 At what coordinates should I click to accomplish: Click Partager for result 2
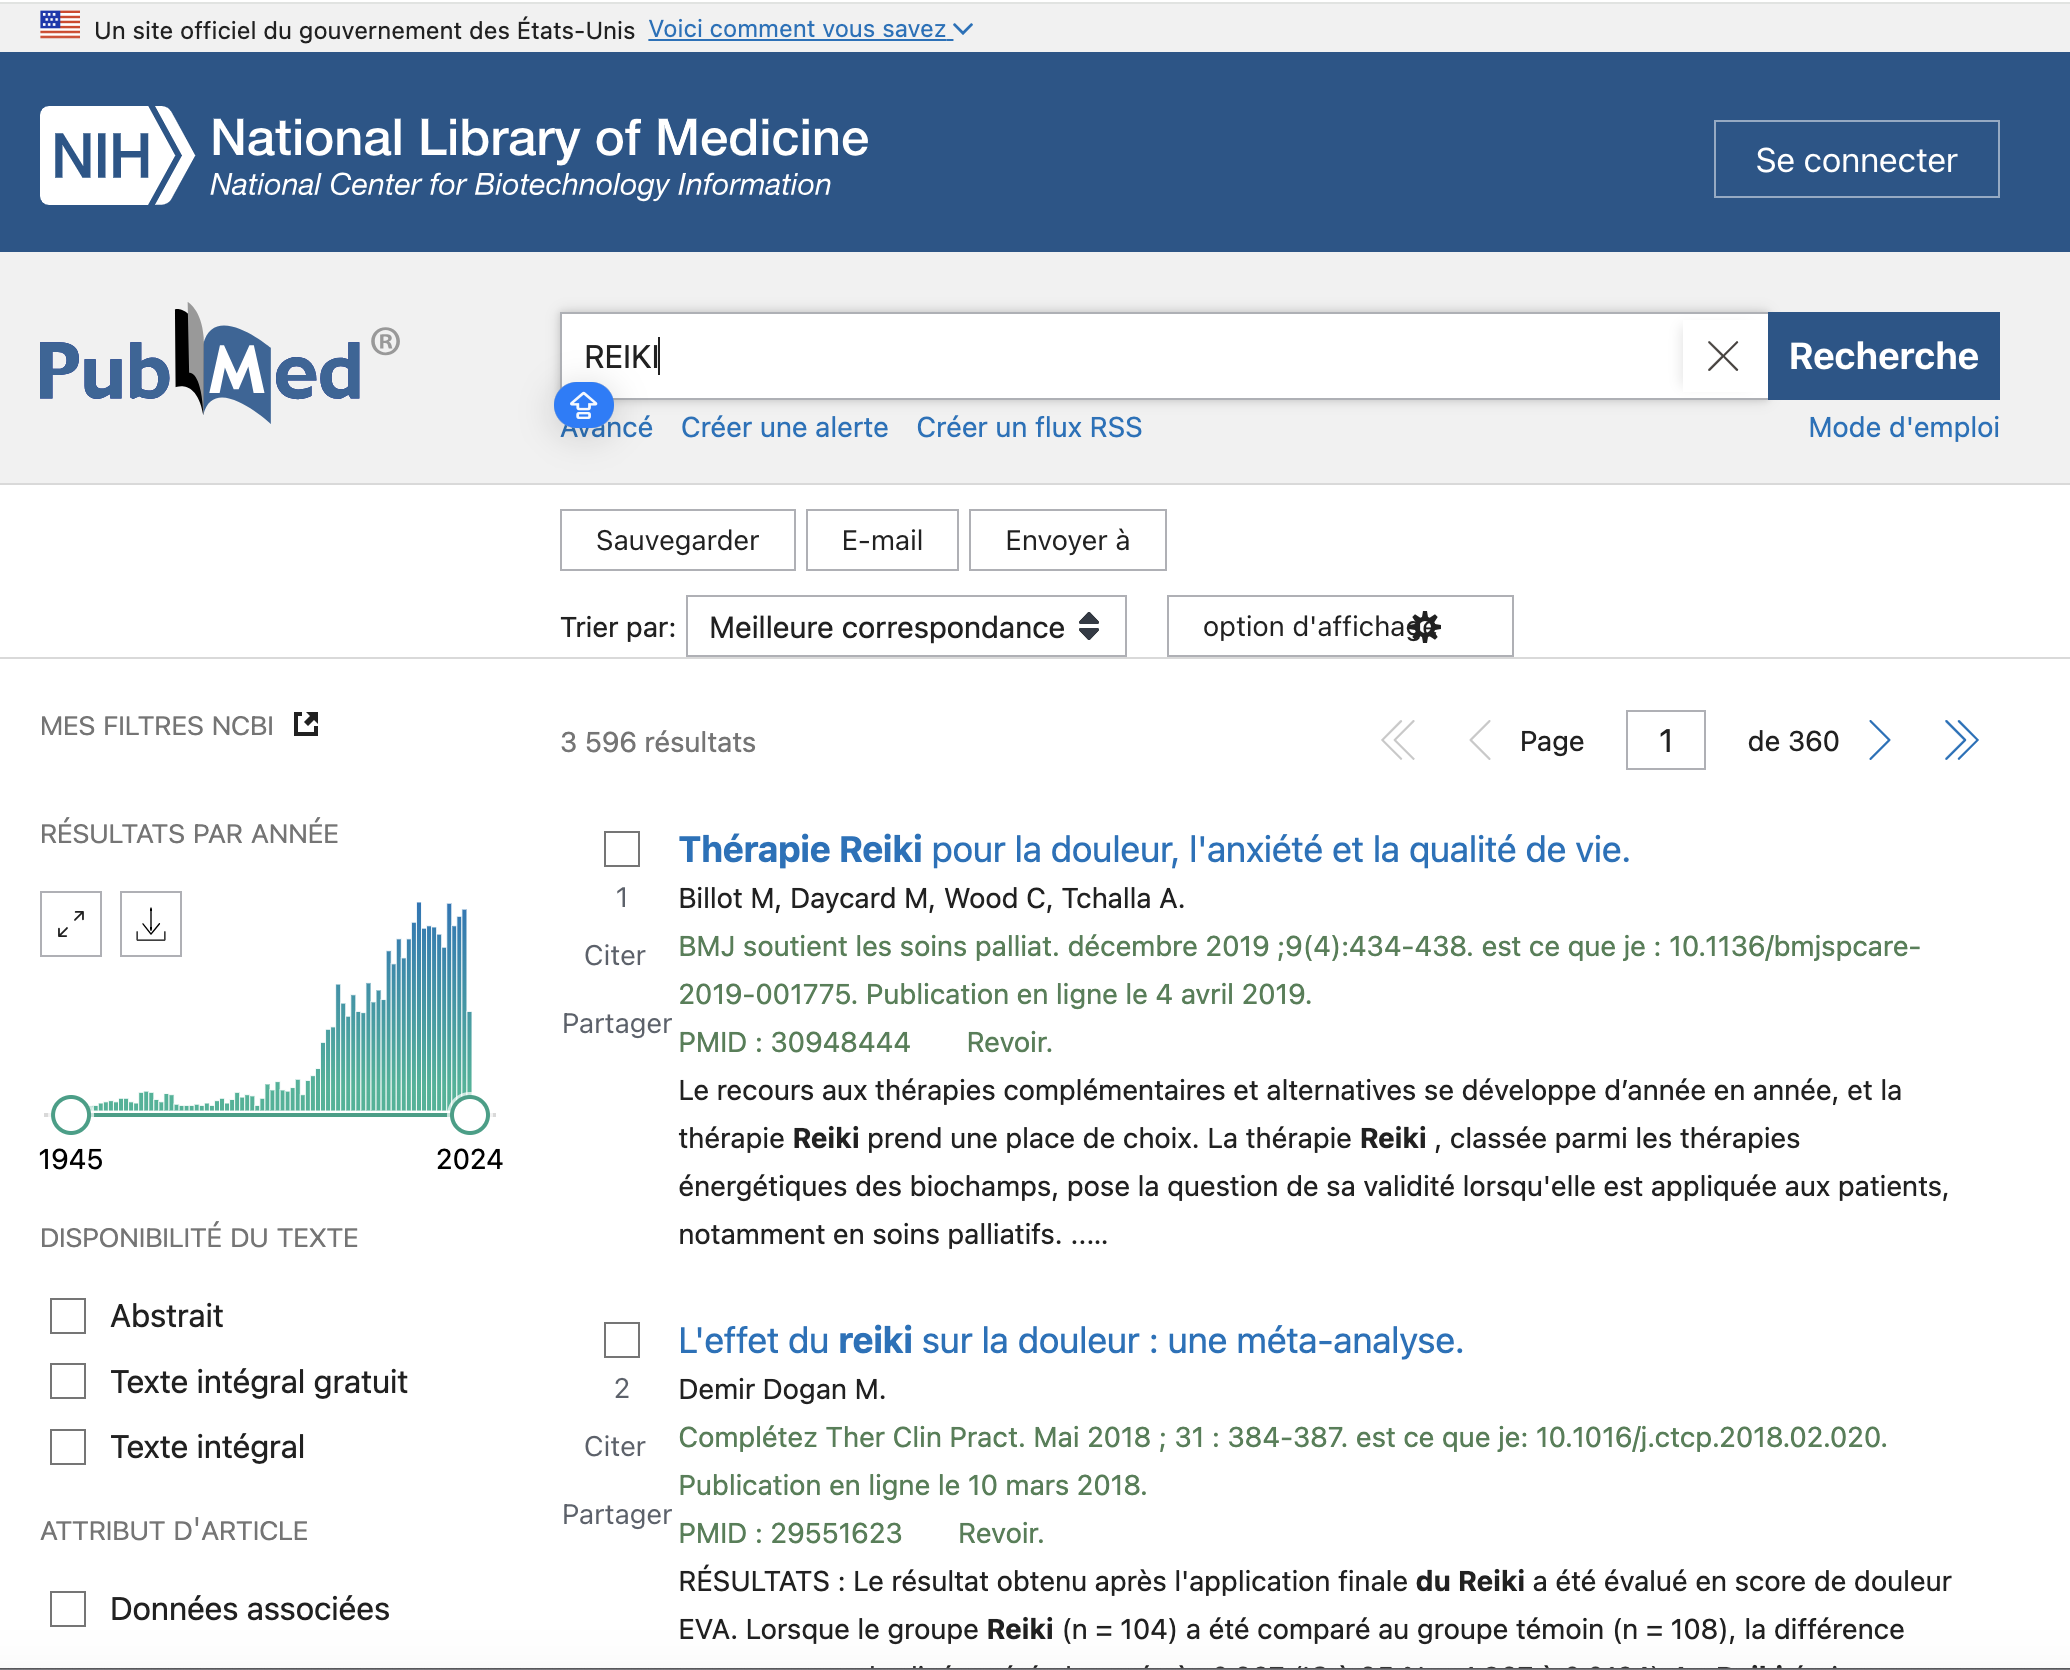[x=616, y=1514]
